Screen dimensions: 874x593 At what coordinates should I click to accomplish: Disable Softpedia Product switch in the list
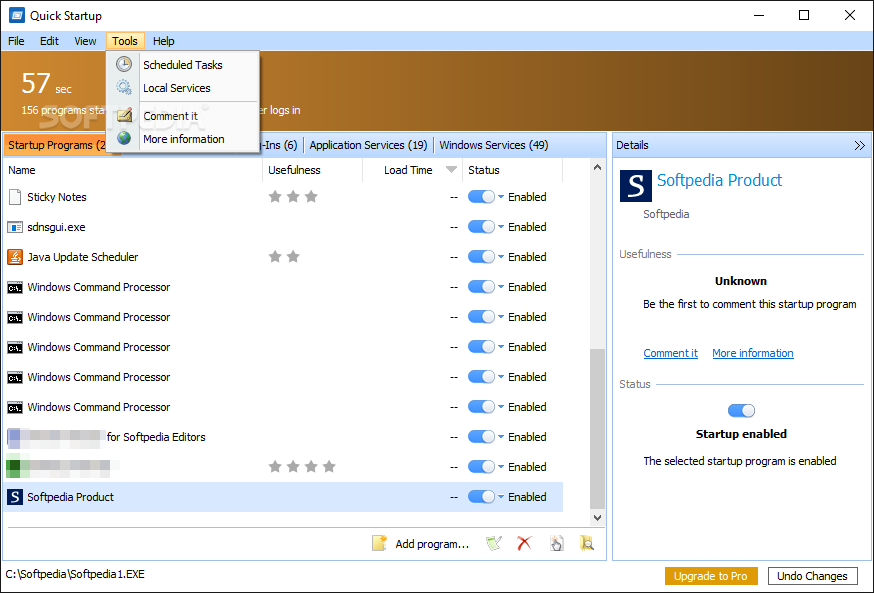(x=481, y=497)
